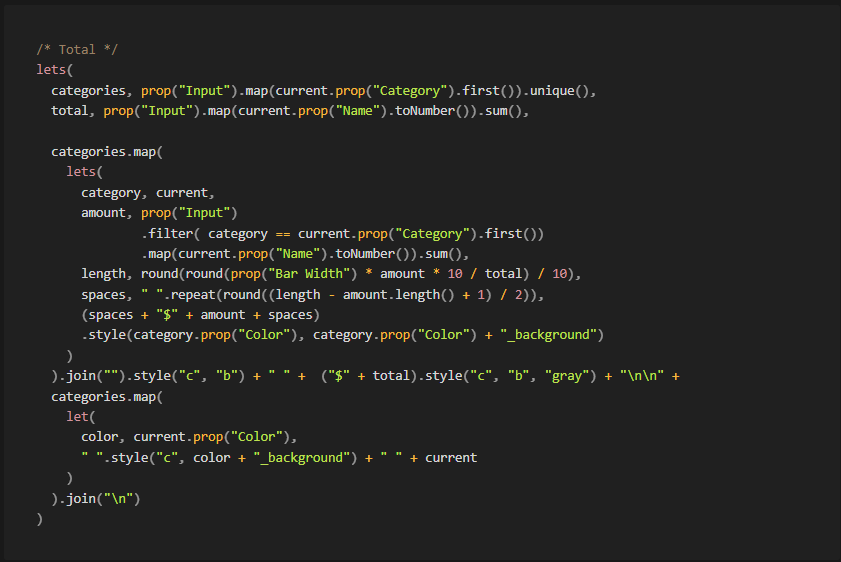Click the trailing "current" on the color + "_background" line
Image resolution: width=841 pixels, height=562 pixels.
pyautogui.click(x=451, y=458)
